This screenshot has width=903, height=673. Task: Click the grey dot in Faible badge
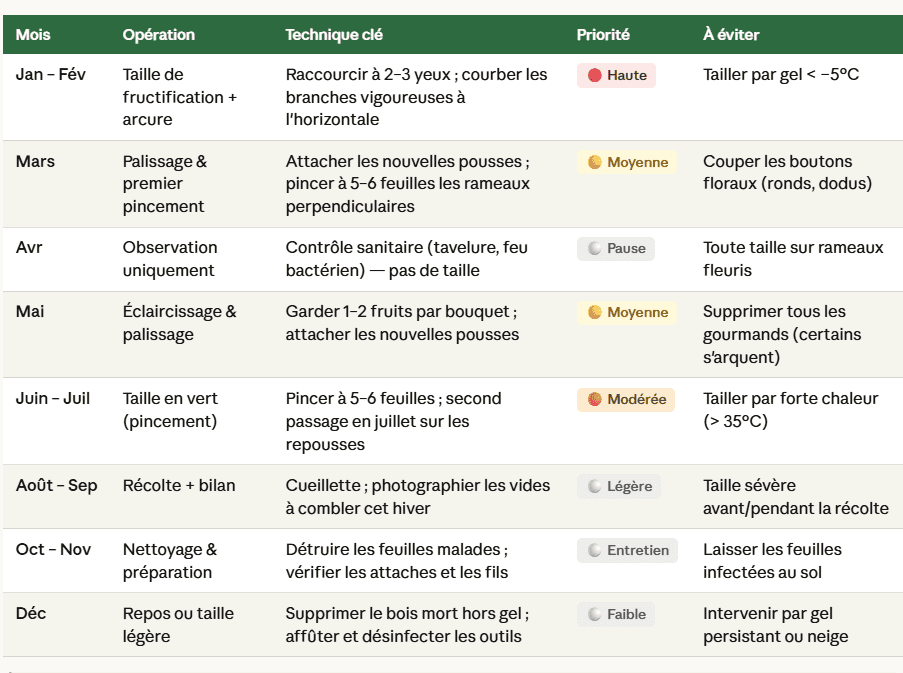[594, 614]
